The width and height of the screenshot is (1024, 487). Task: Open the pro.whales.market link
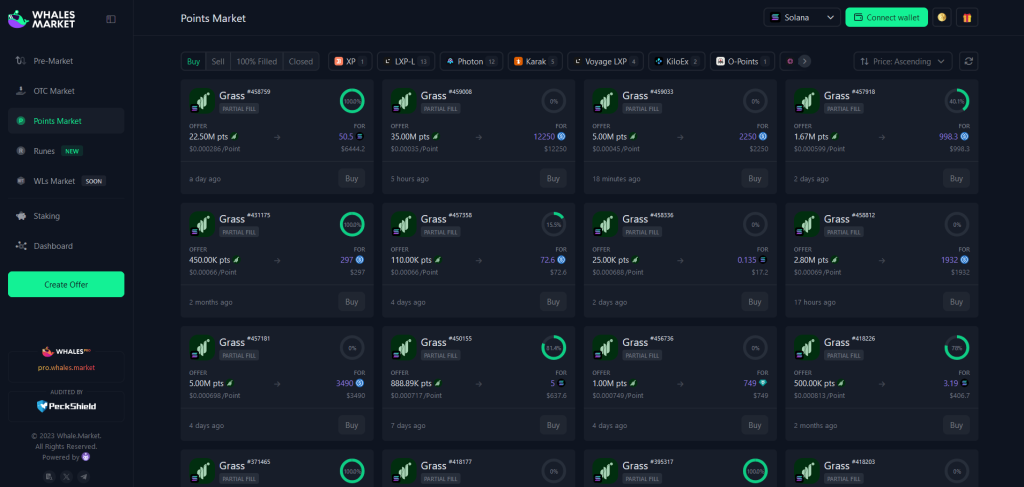pyautogui.click(x=66, y=368)
